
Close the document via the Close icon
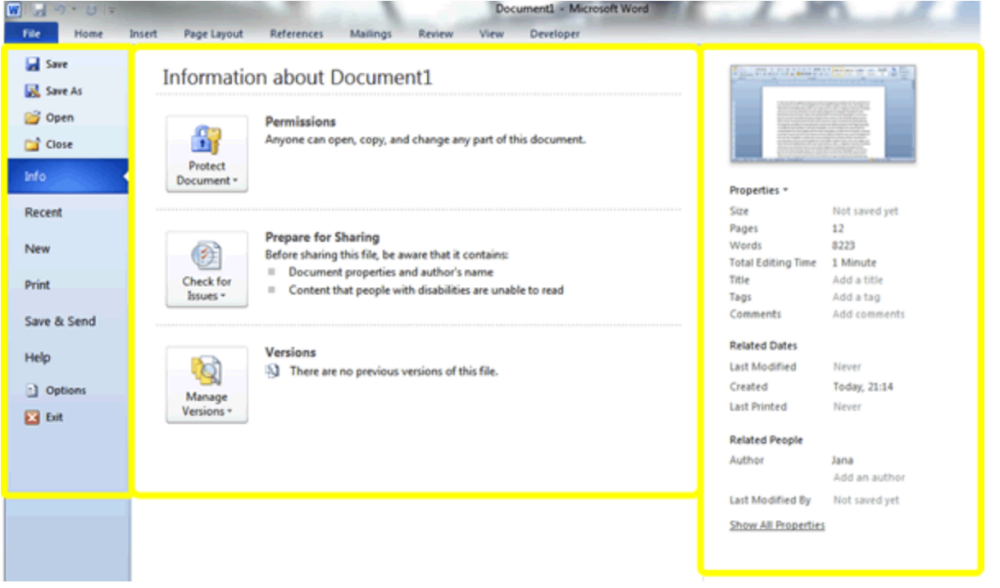coord(32,144)
